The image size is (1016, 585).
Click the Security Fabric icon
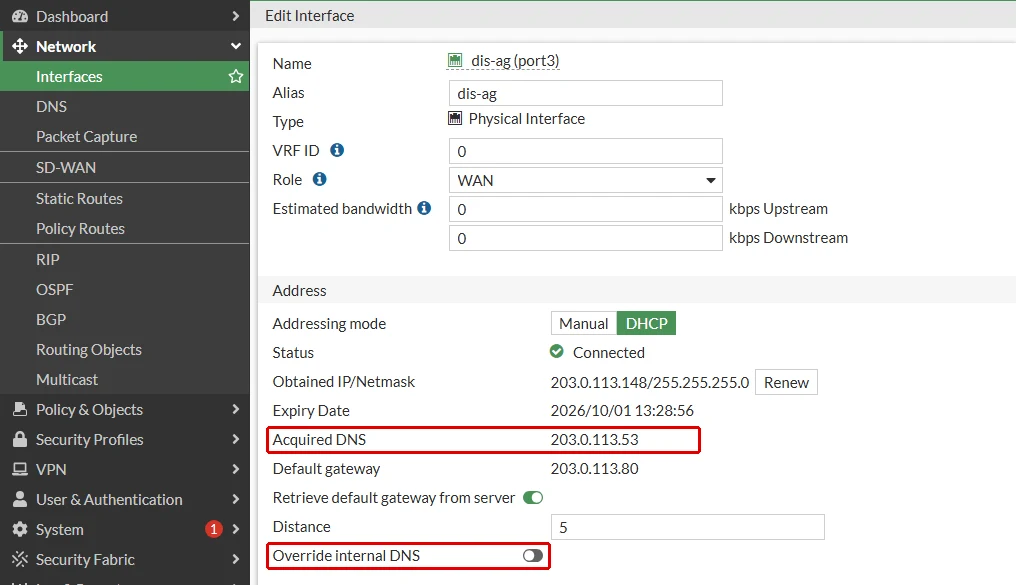pyautogui.click(x=20, y=559)
